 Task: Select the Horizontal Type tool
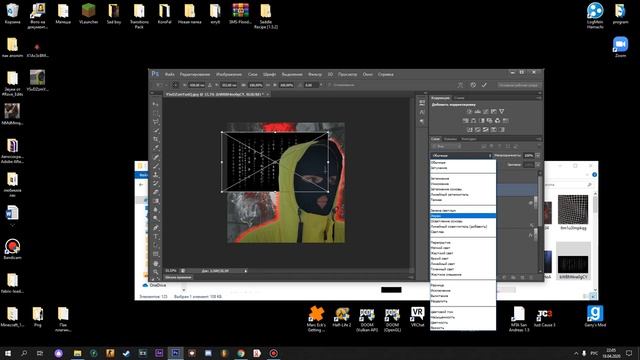click(156, 236)
